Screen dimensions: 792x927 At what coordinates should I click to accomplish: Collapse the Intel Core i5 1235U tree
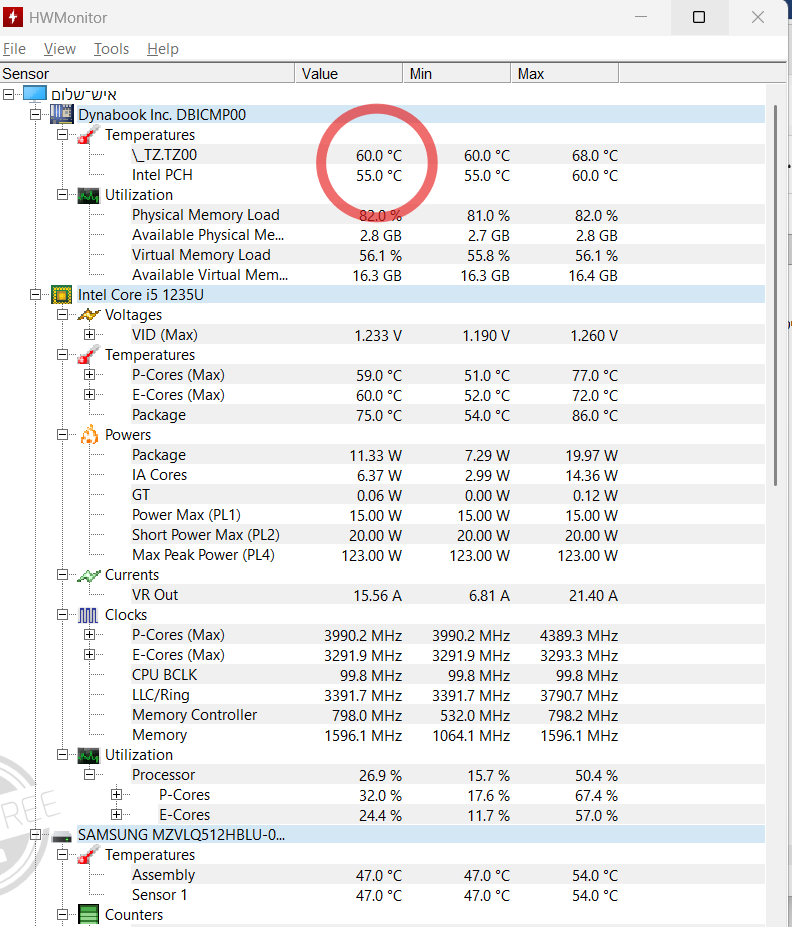(36, 295)
